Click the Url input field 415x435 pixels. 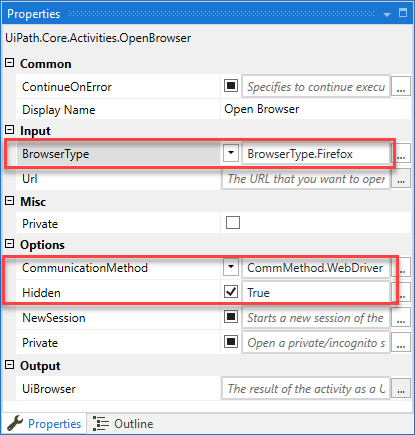coord(306,179)
